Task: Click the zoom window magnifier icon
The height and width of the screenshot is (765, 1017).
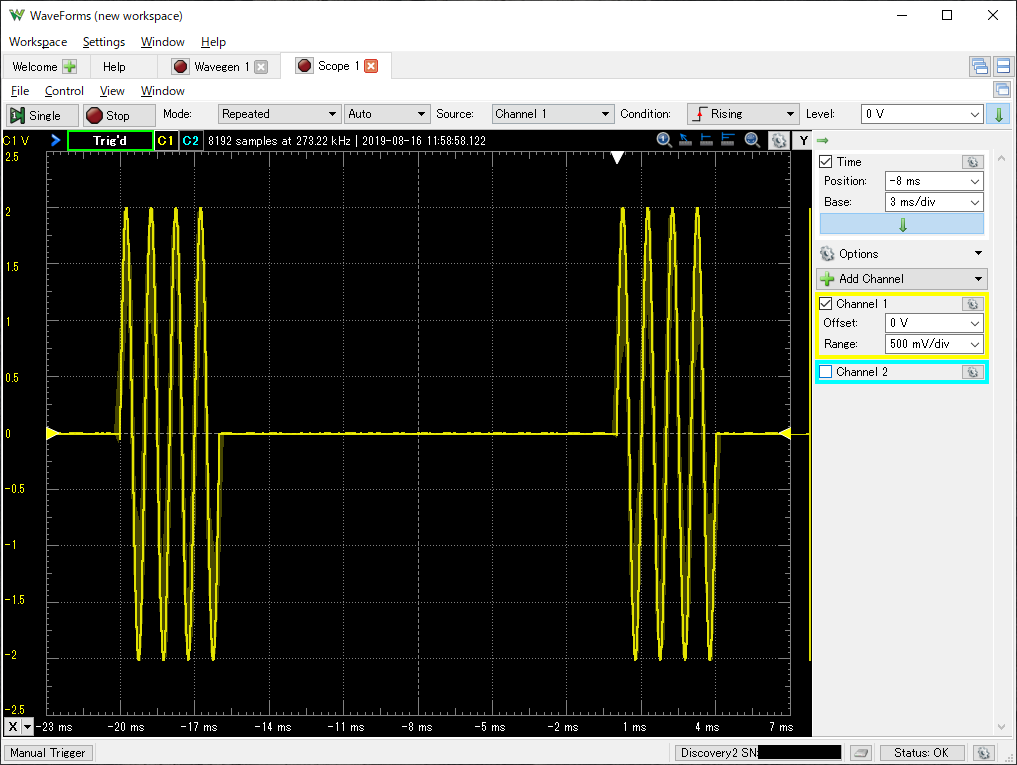Action: coord(752,140)
